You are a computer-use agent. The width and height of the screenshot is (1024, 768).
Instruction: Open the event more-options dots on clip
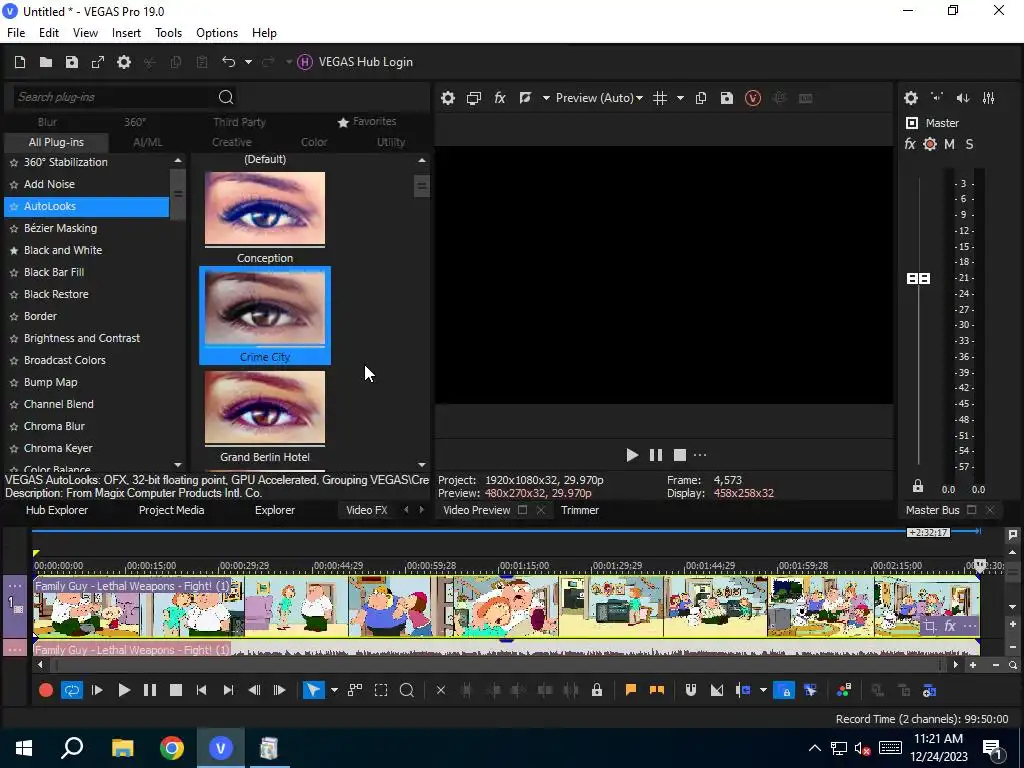click(x=970, y=626)
